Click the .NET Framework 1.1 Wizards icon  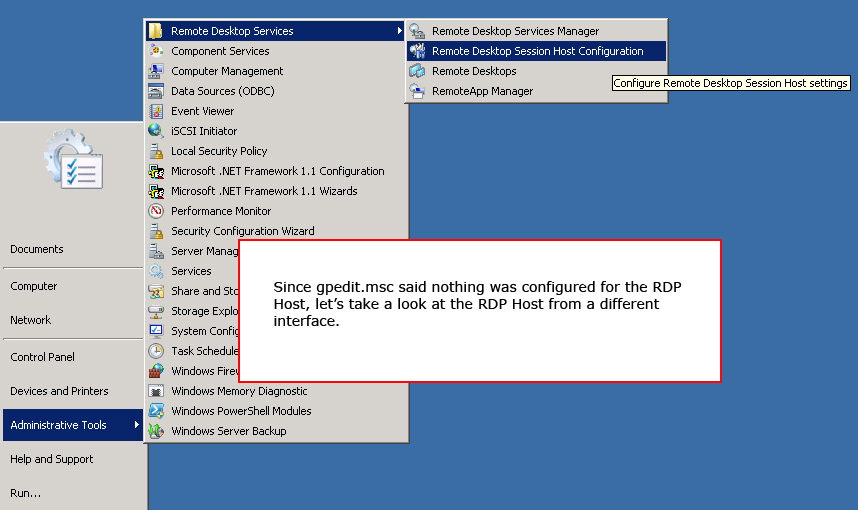[x=156, y=191]
